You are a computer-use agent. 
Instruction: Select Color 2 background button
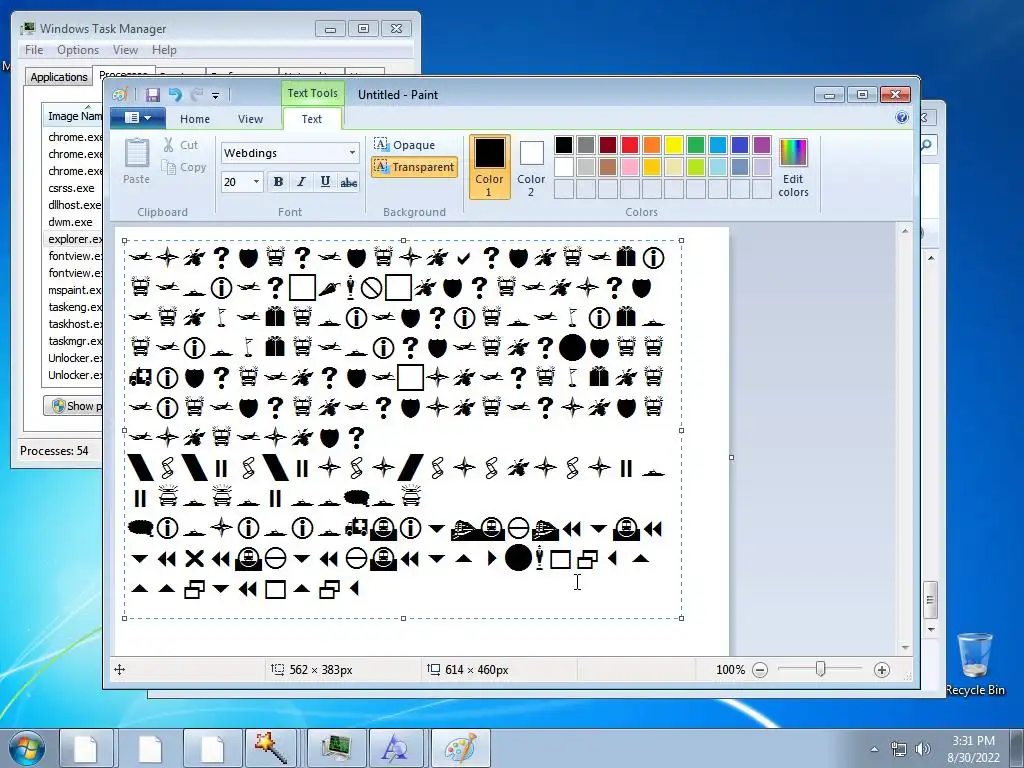(x=531, y=168)
